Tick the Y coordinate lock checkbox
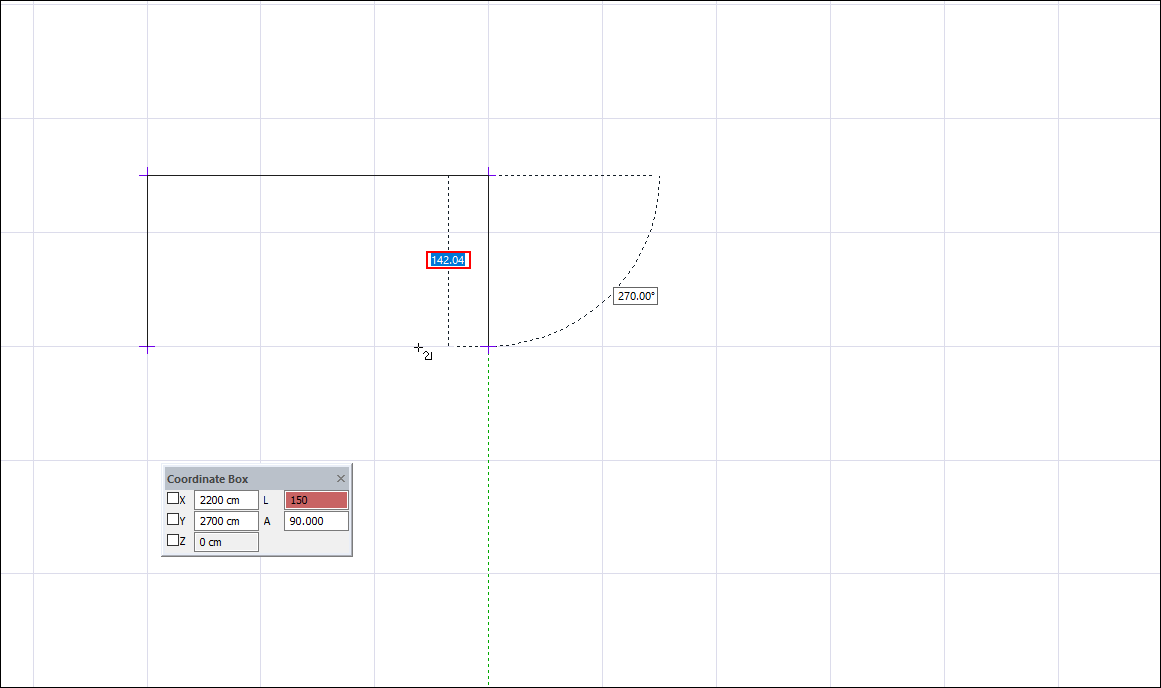1161x688 pixels. pyautogui.click(x=173, y=520)
